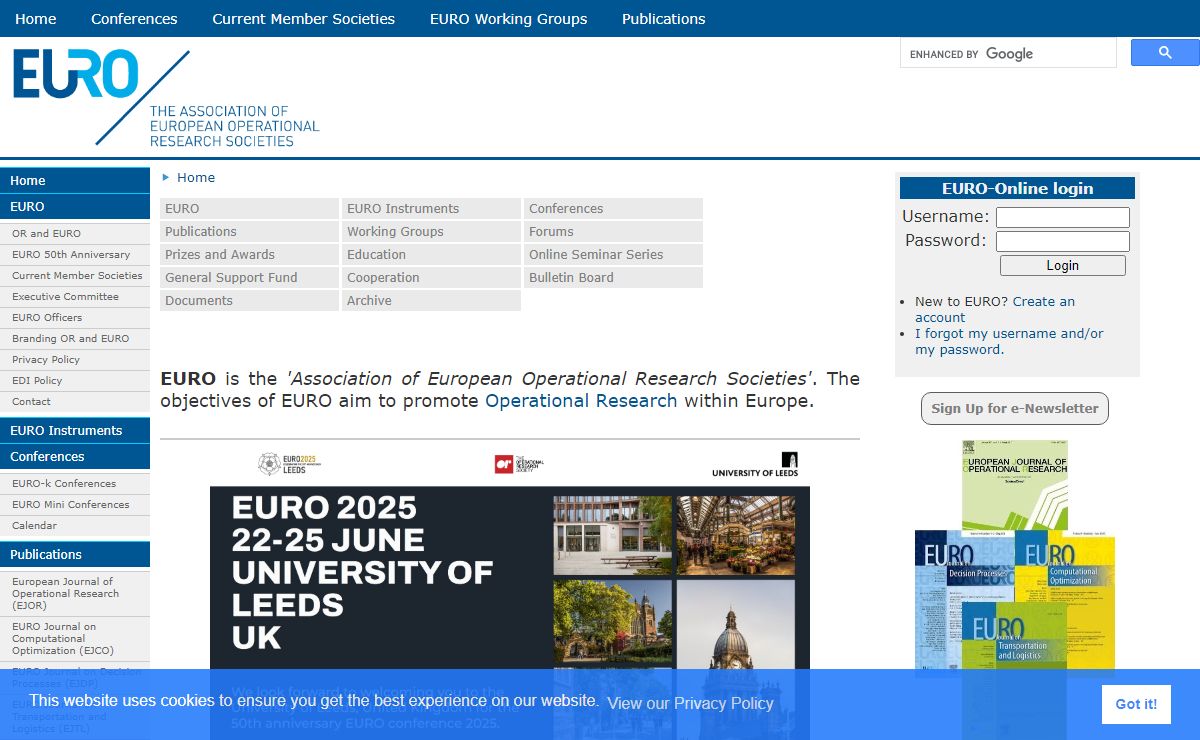Open the Operational Research link in intro
This screenshot has width=1200, height=740.
point(581,401)
